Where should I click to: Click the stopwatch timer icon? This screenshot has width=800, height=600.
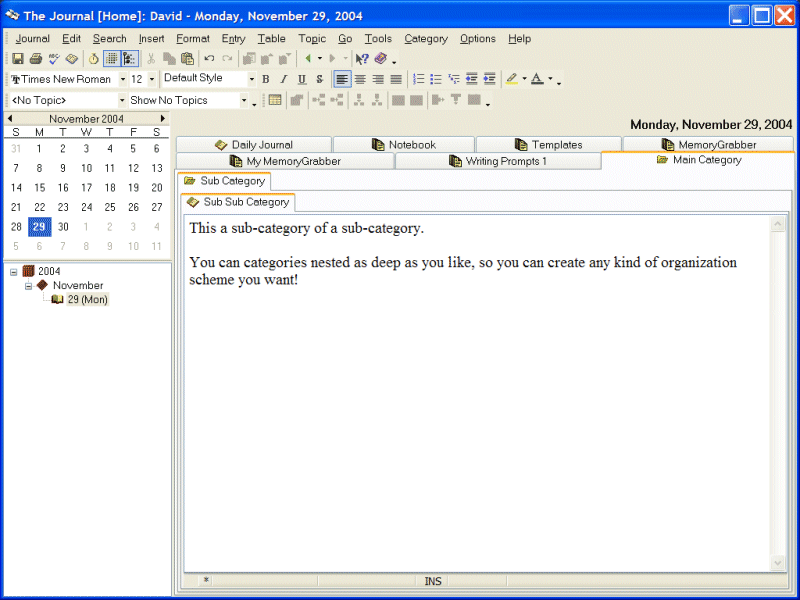click(94, 59)
